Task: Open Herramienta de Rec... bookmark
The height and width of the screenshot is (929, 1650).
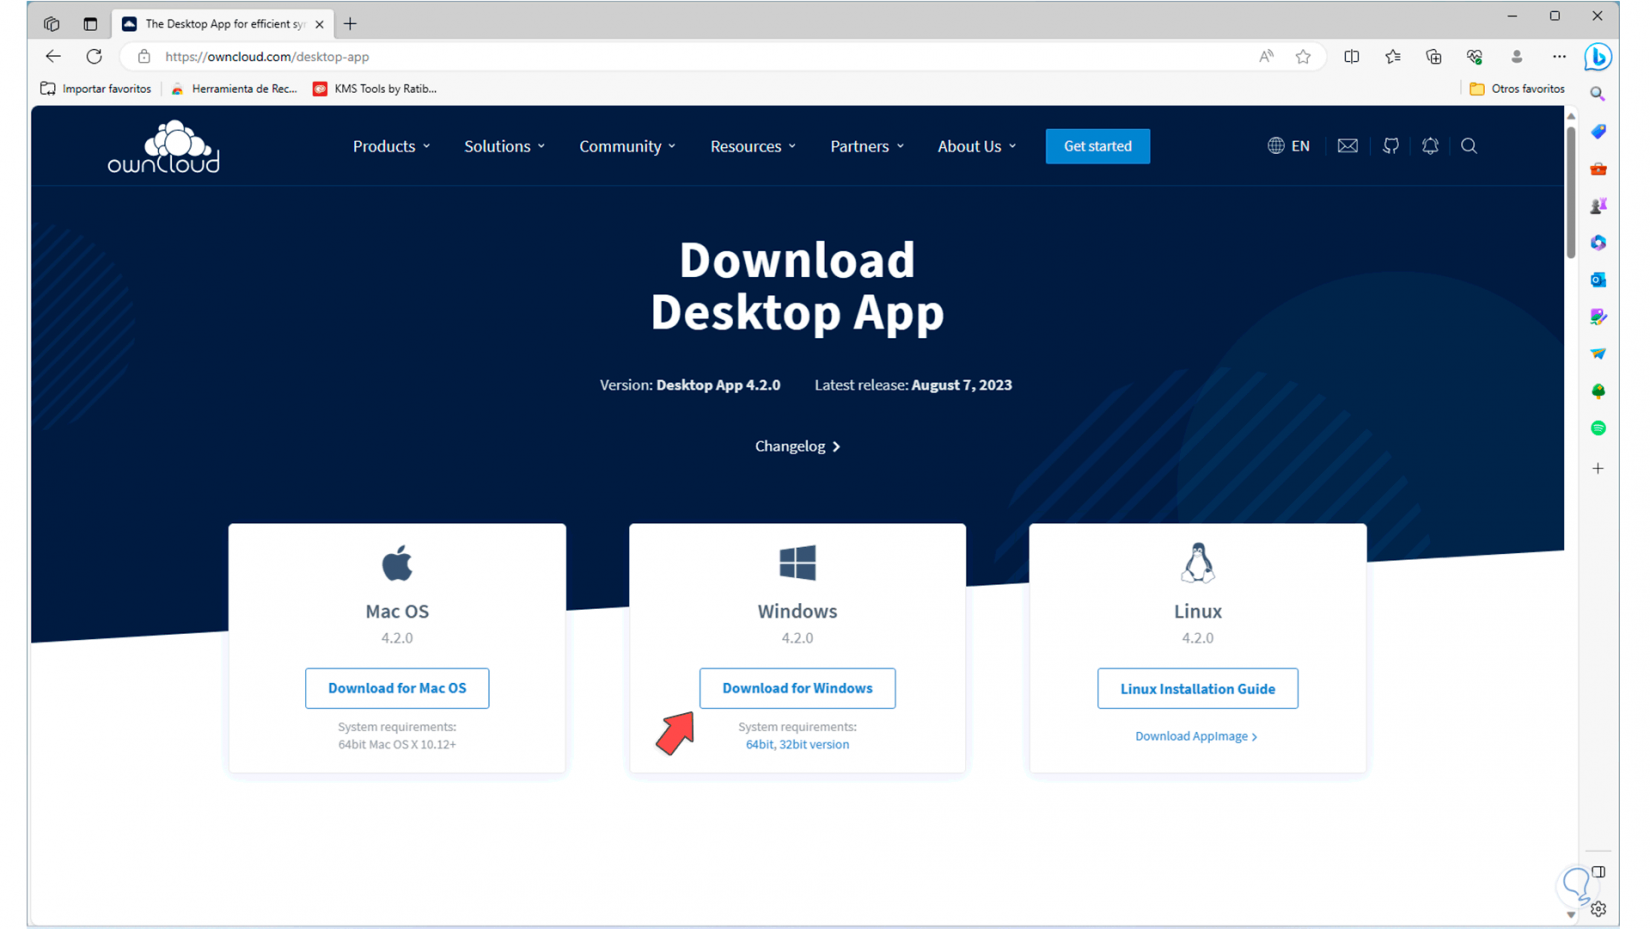Action: click(x=234, y=89)
